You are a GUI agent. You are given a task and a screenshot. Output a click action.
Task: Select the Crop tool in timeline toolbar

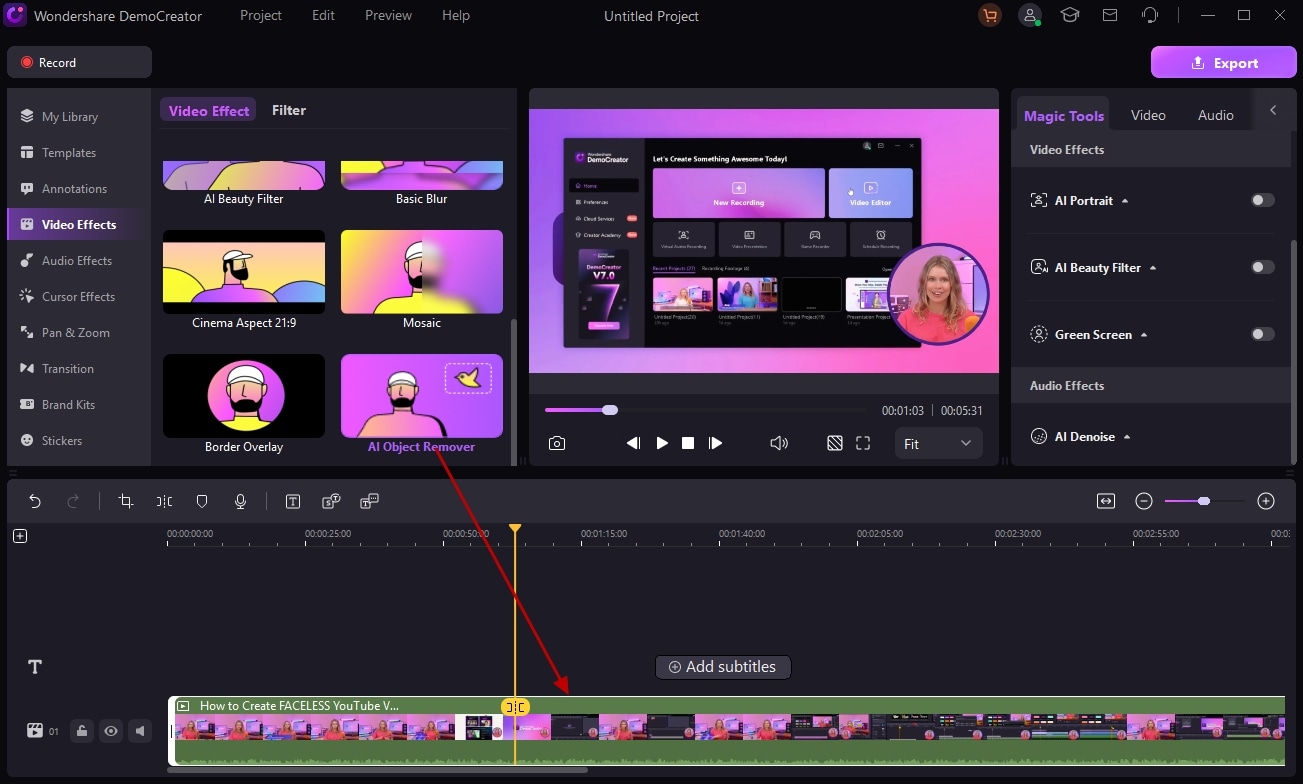tap(126, 501)
